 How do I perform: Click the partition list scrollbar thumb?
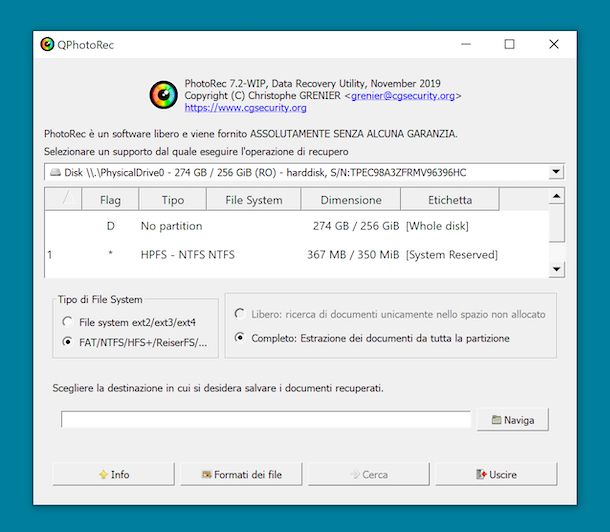pyautogui.click(x=556, y=223)
